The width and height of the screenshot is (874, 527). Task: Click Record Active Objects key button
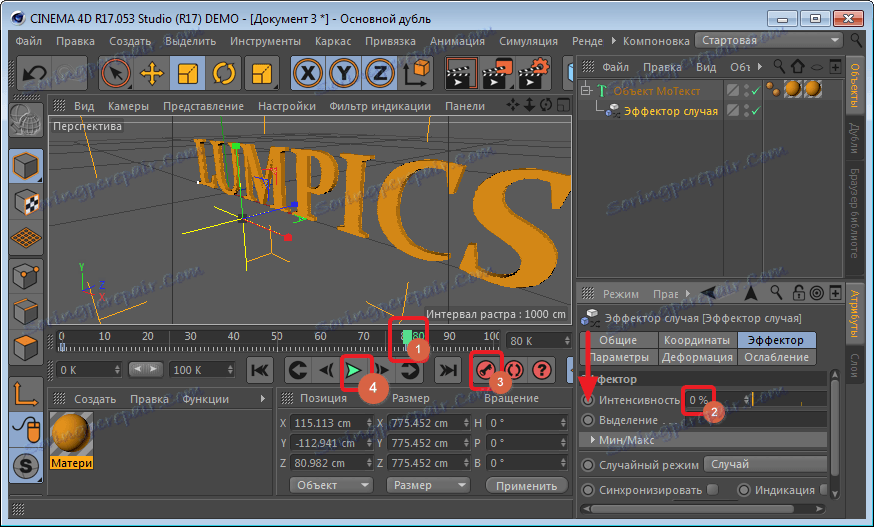tap(485, 370)
